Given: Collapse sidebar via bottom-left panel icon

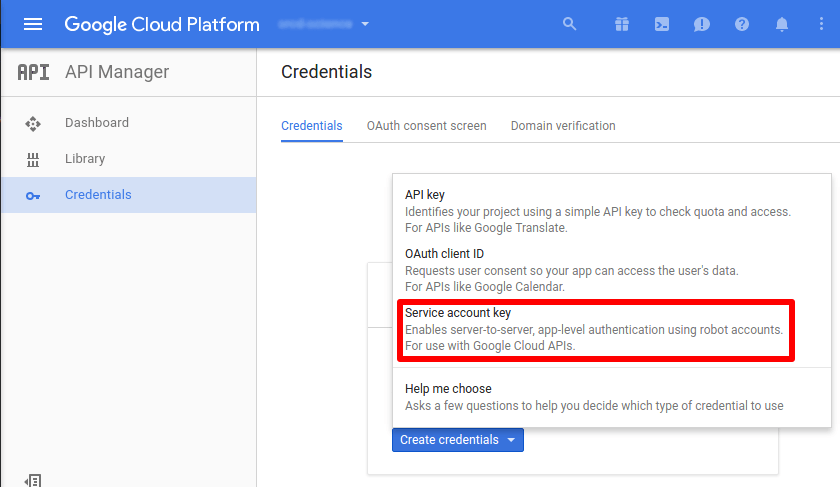Looking at the screenshot, I should tap(33, 481).
